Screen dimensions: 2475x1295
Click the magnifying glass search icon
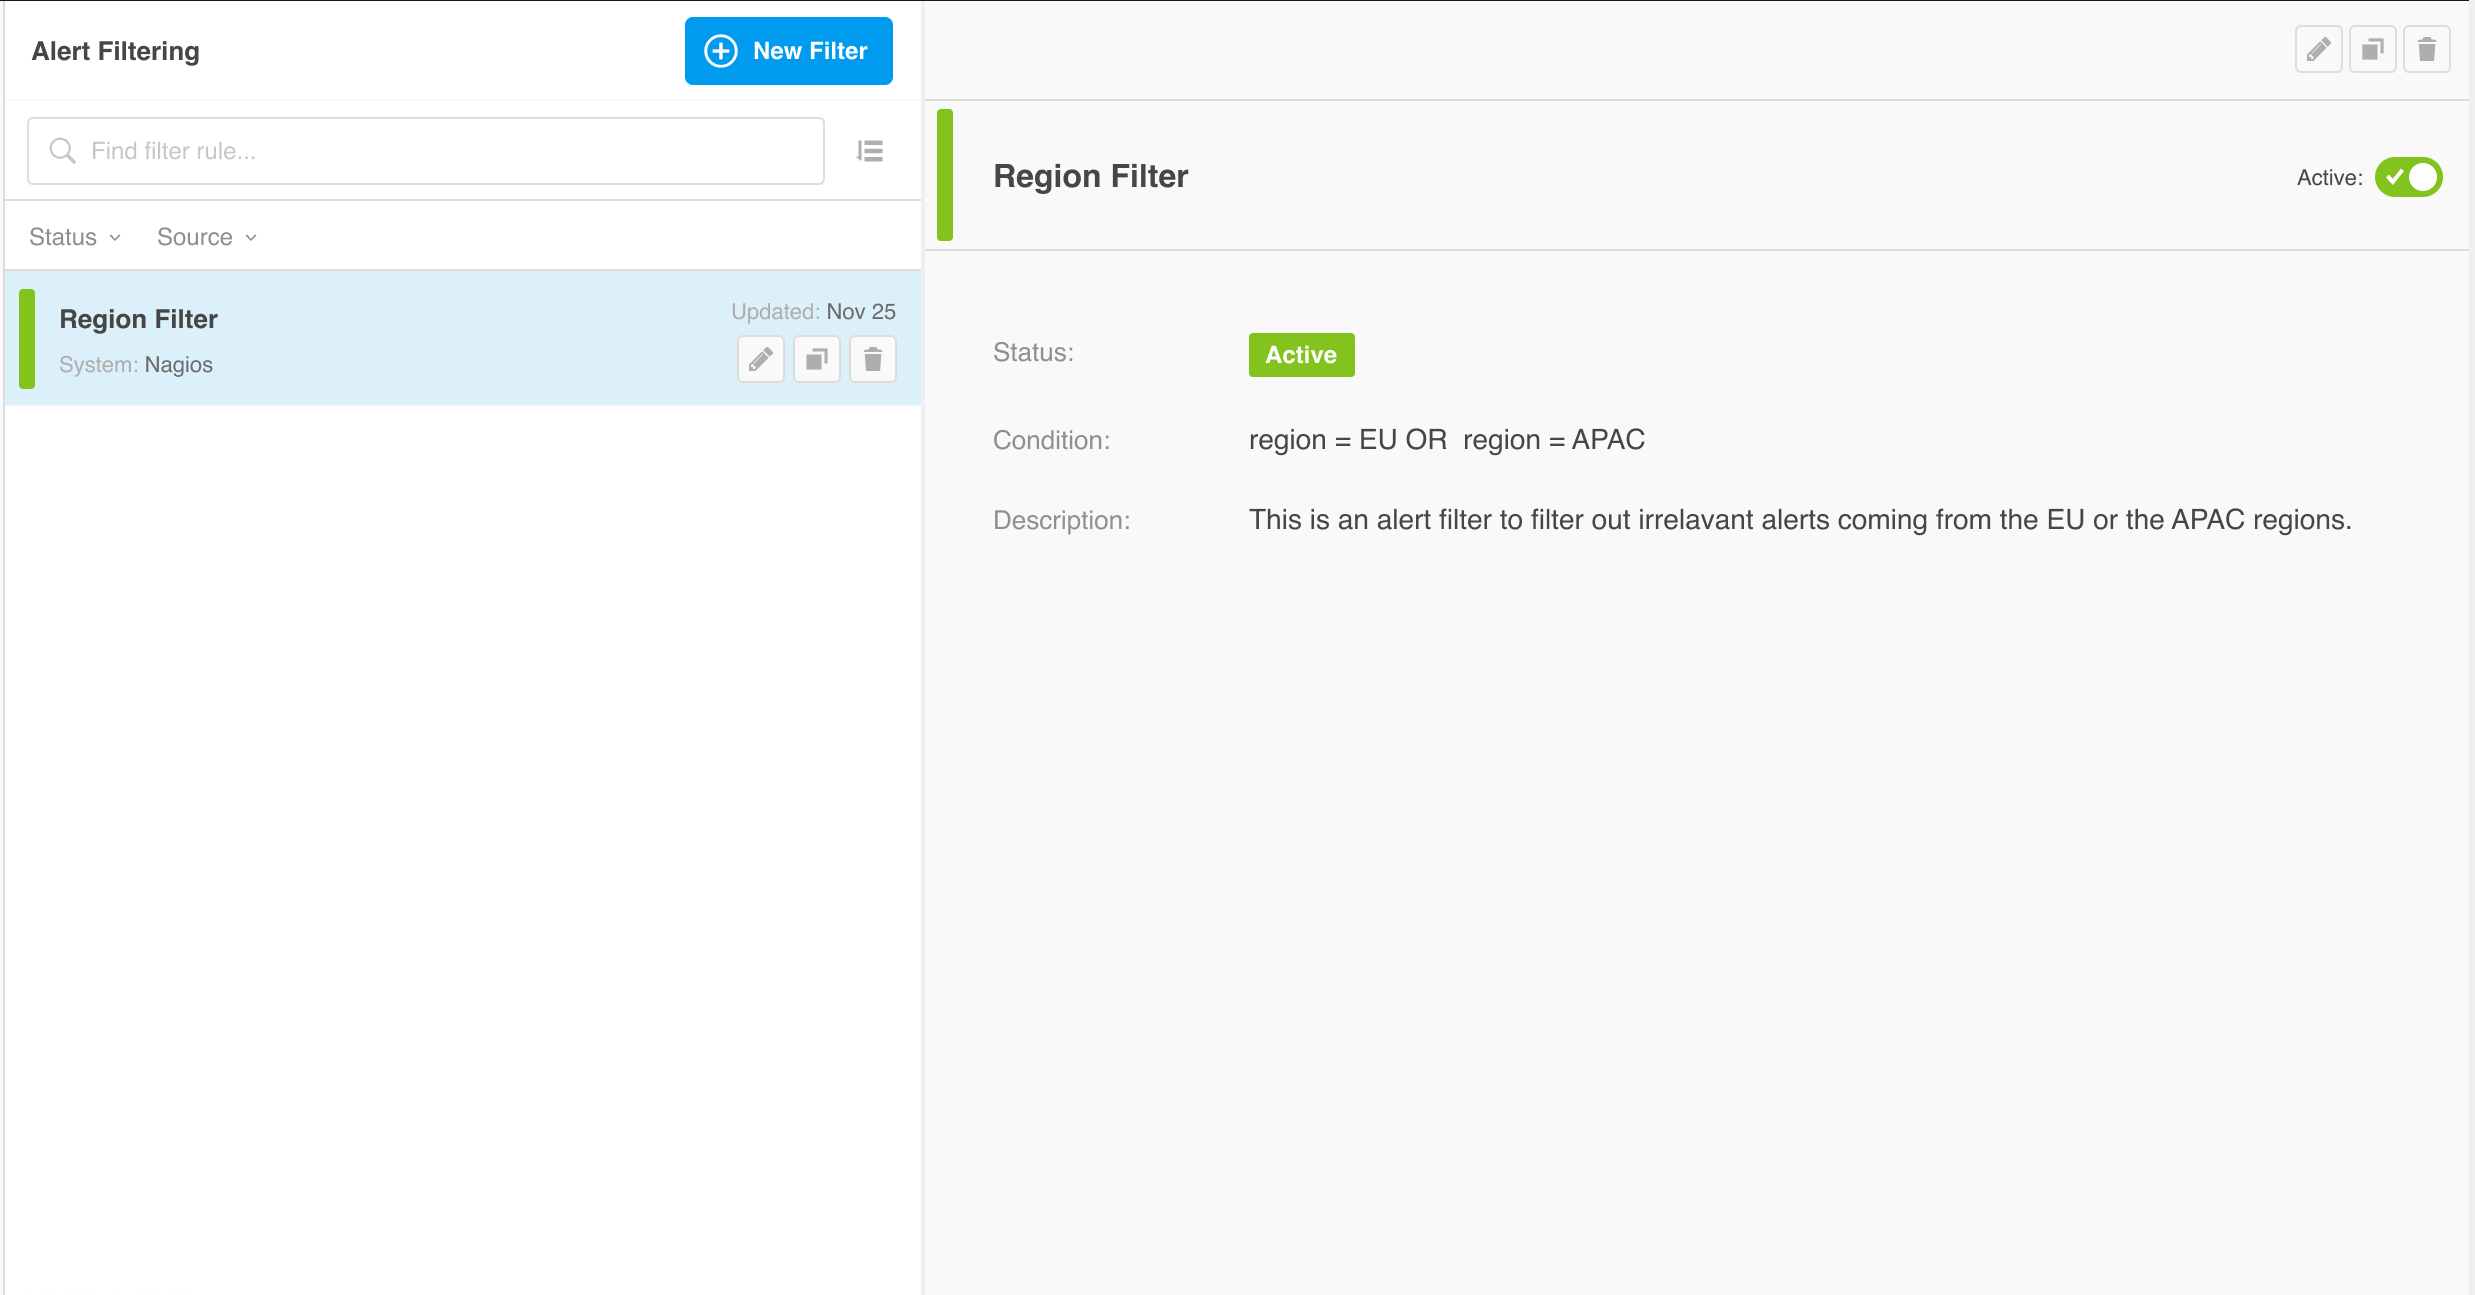coord(62,150)
